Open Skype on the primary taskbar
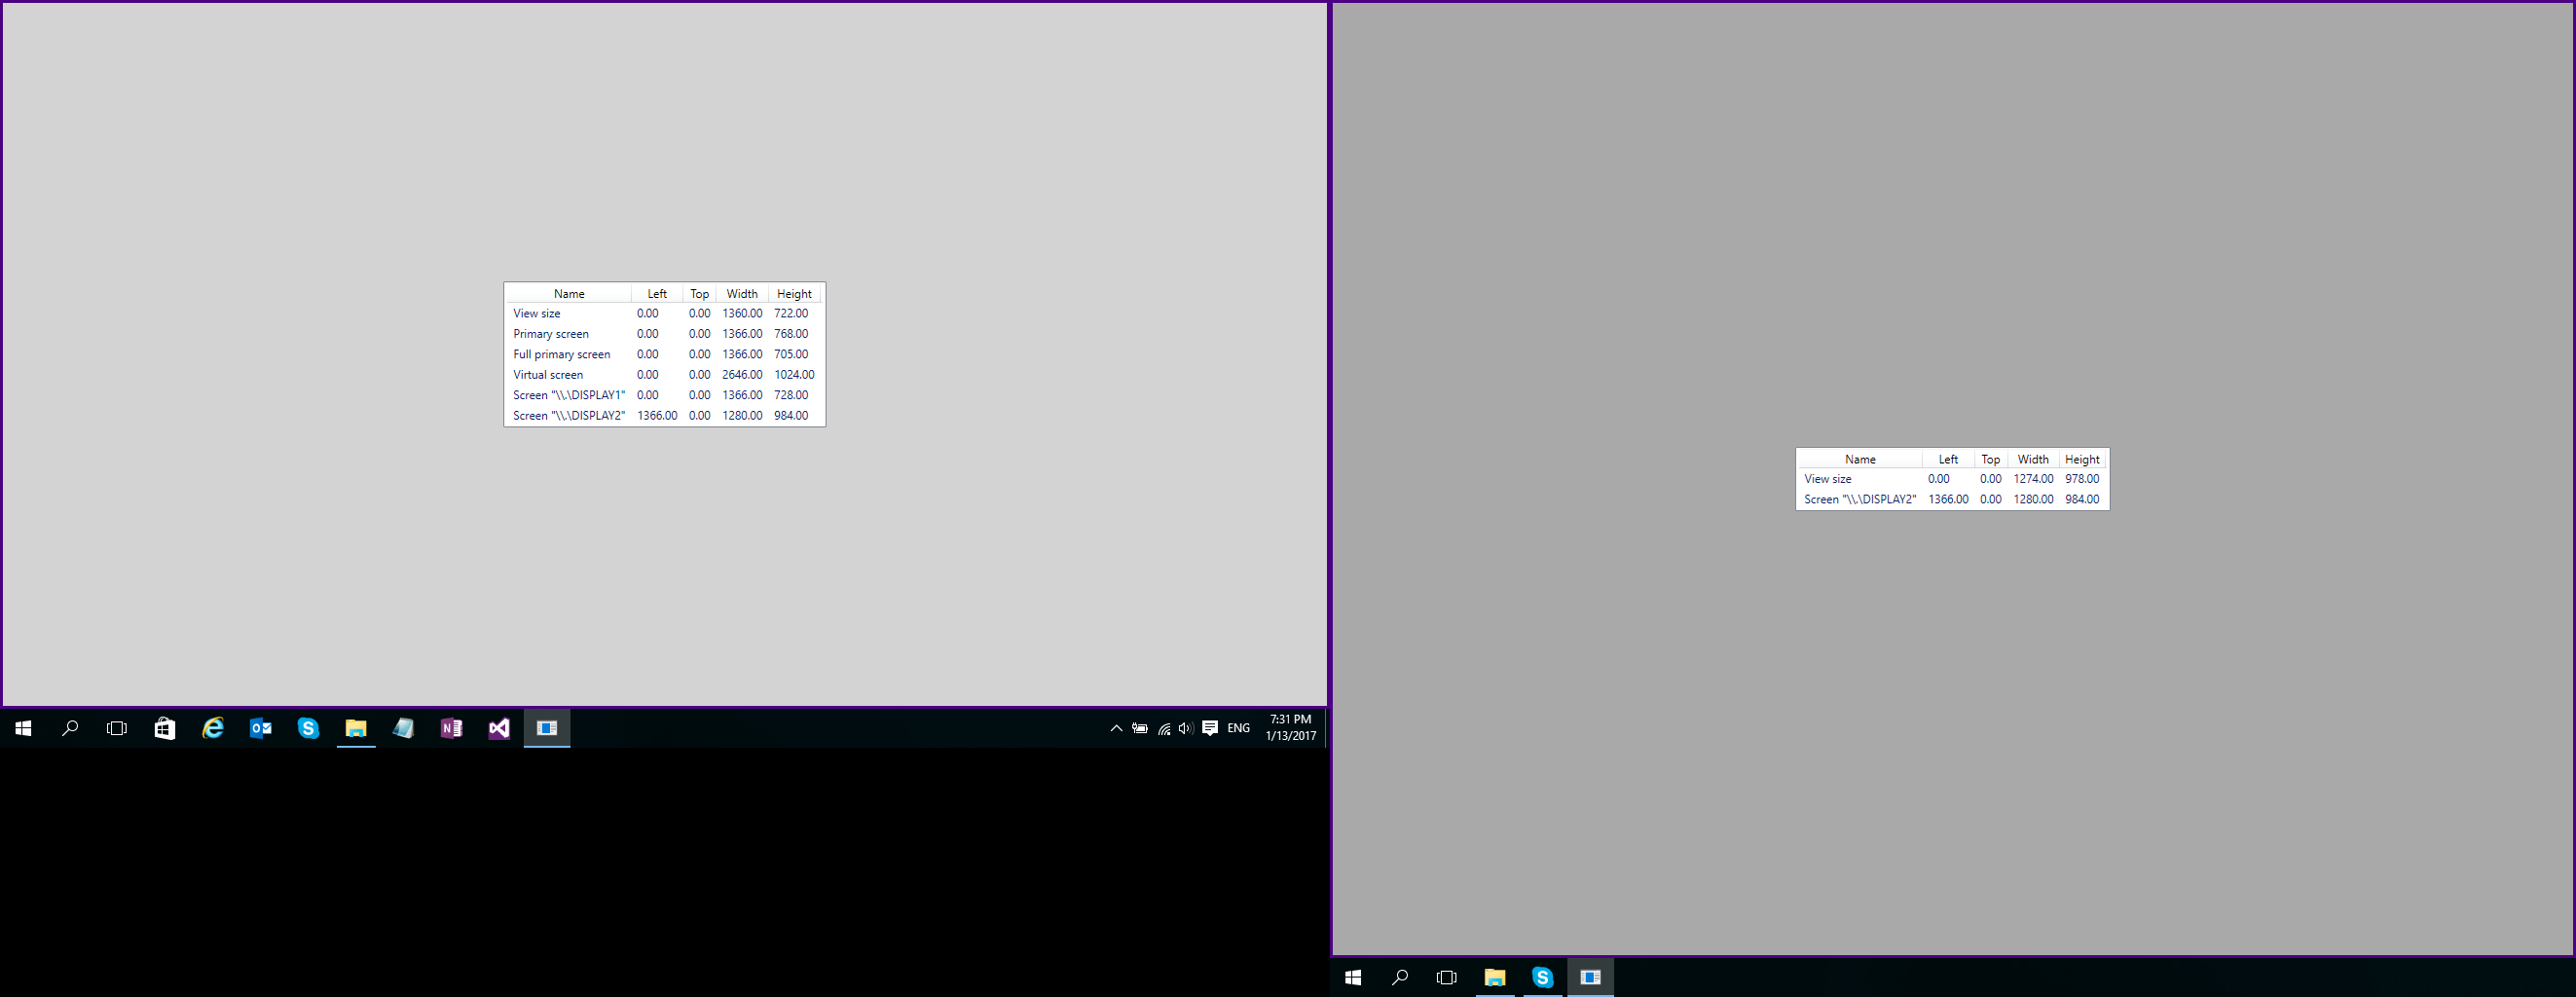 click(x=308, y=728)
